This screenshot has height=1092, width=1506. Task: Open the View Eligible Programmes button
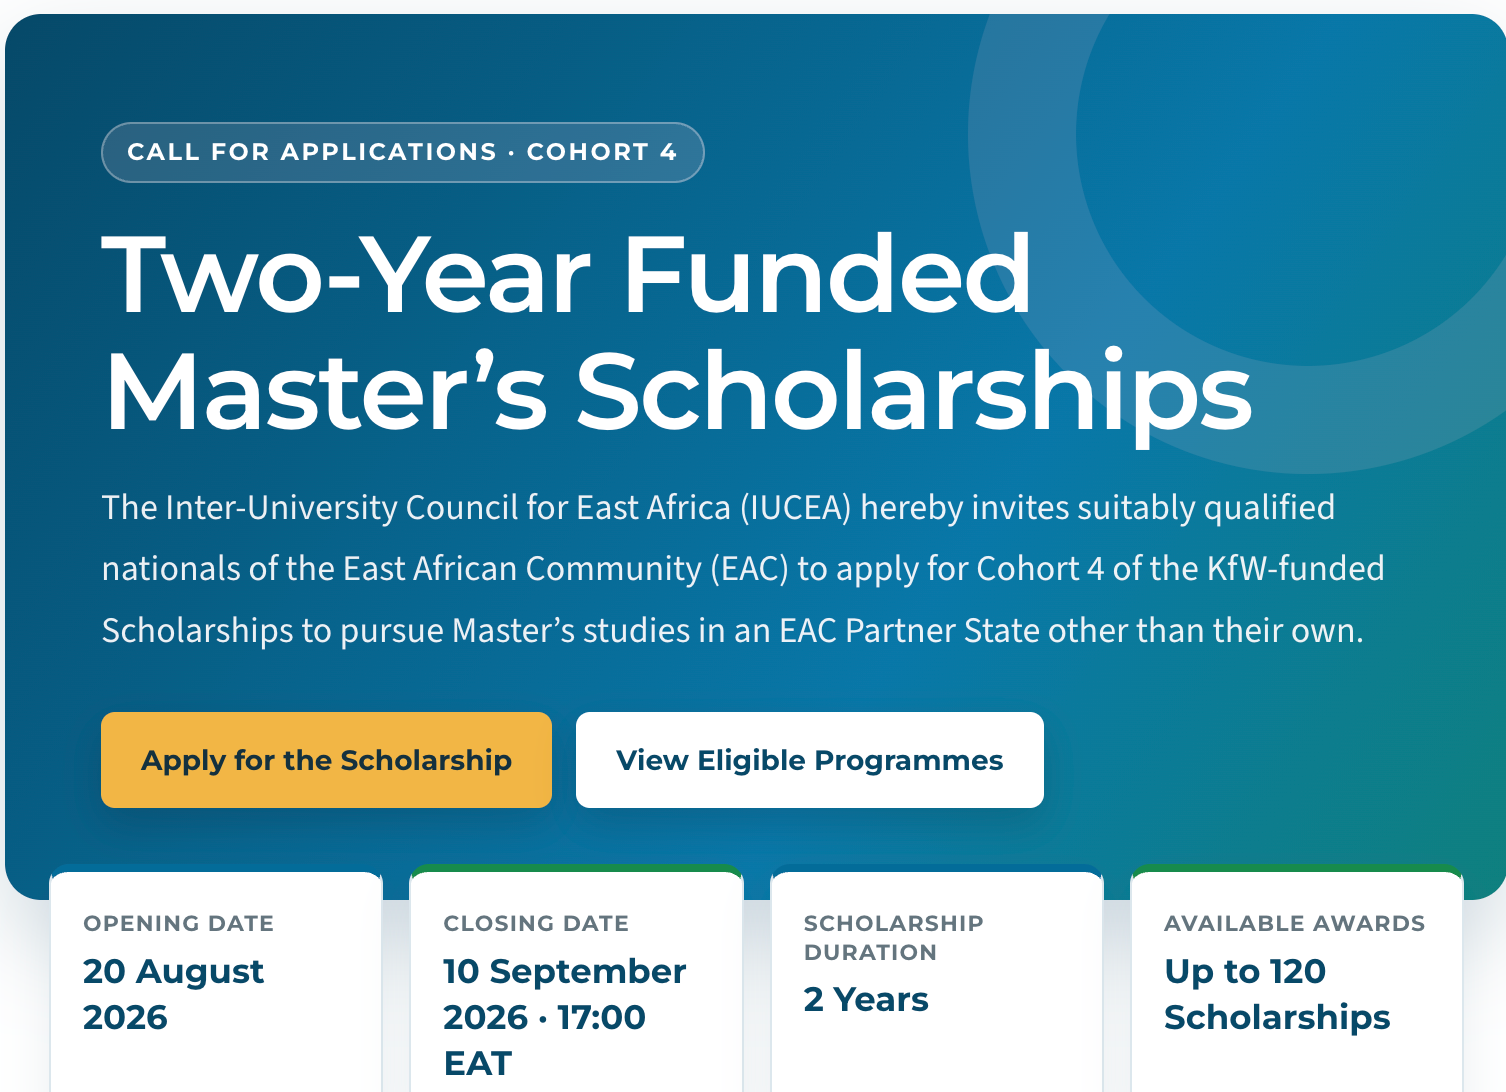[x=810, y=760]
